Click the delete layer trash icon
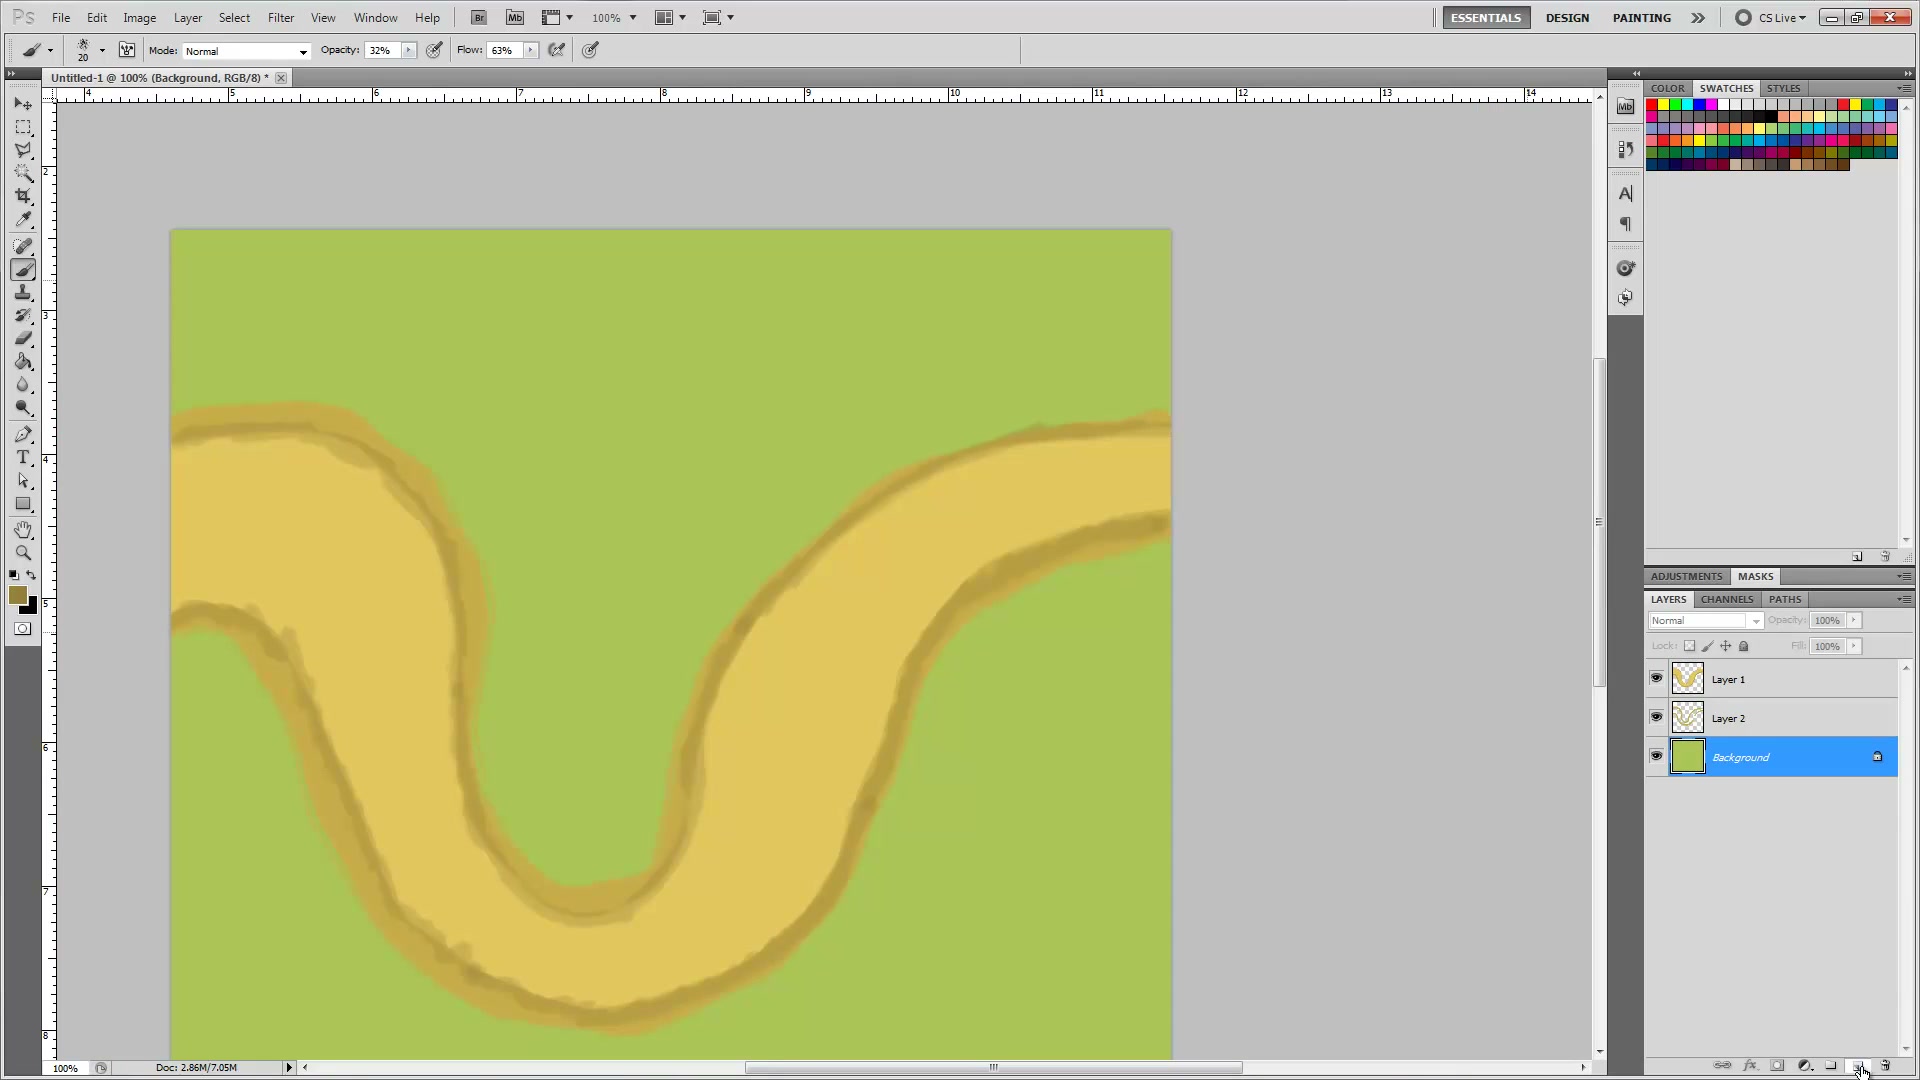Viewport: 1920px width, 1080px height. pos(1885,1066)
